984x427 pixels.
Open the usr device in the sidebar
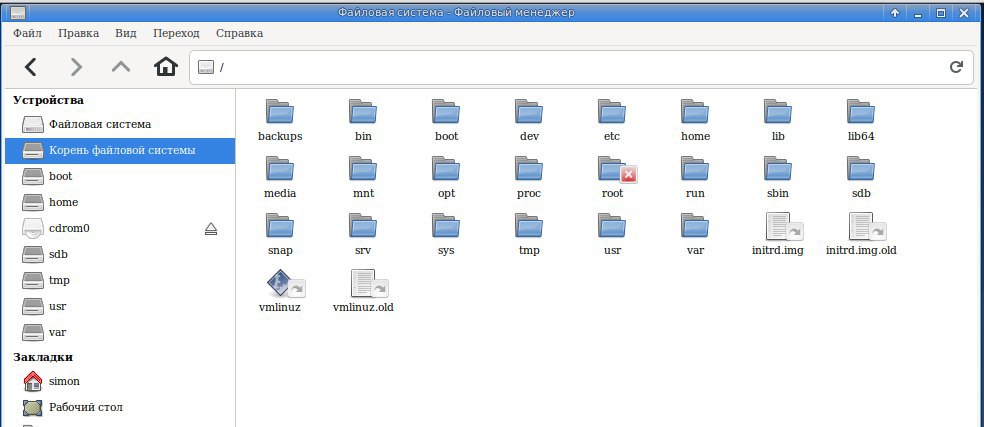coord(120,306)
